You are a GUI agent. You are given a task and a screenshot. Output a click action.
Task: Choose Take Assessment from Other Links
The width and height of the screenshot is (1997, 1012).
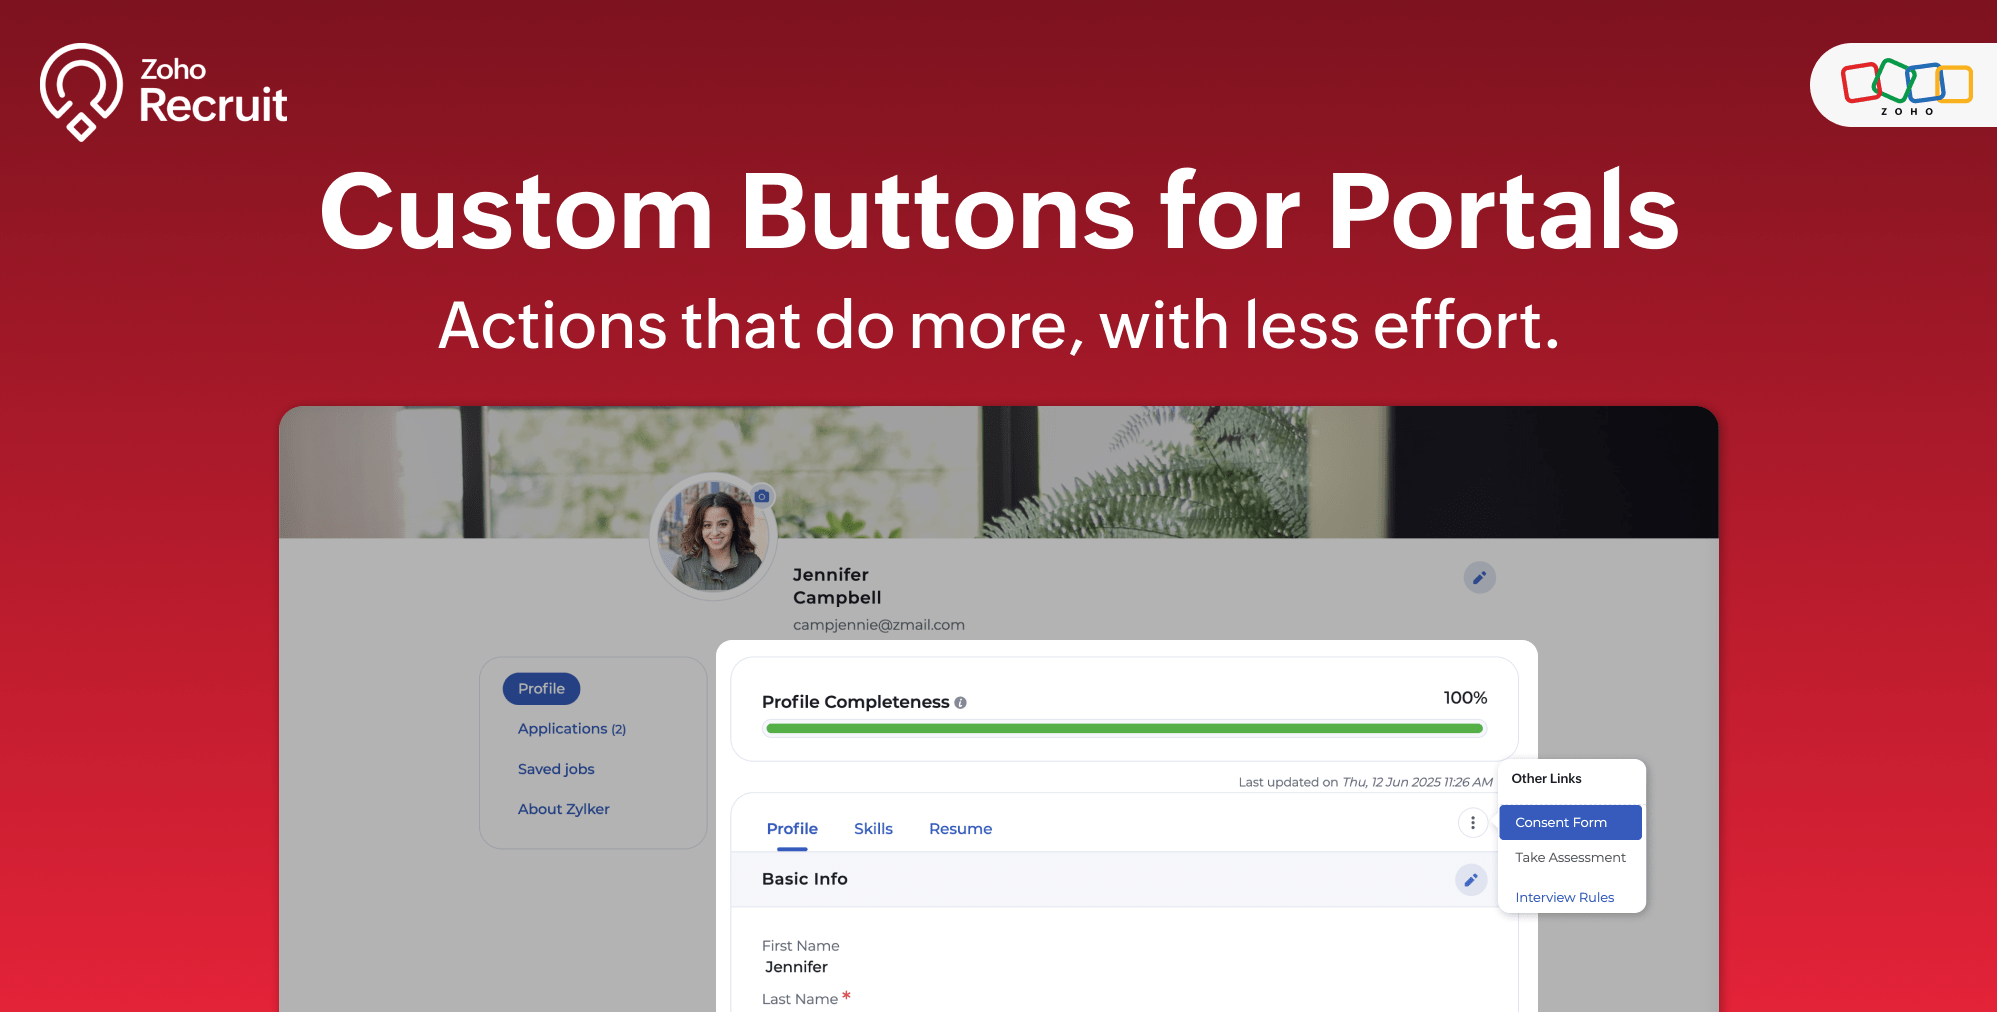coord(1570,858)
